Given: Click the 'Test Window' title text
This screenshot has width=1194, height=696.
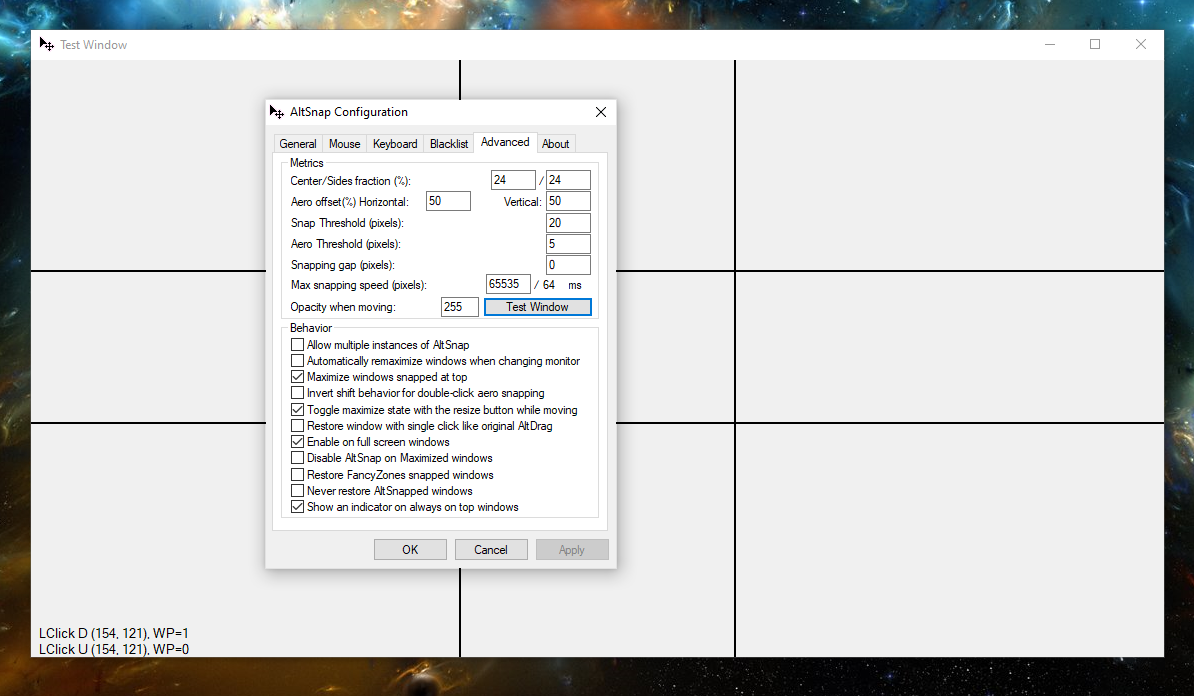Looking at the screenshot, I should click(94, 45).
